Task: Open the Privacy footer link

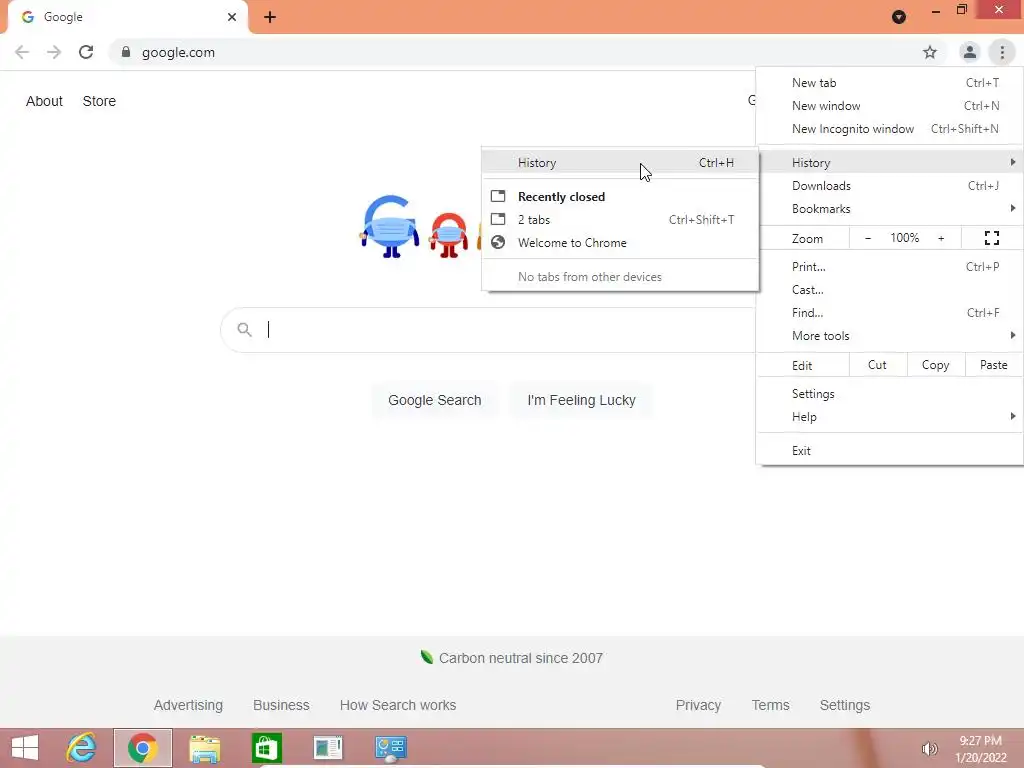Action: pos(698,705)
